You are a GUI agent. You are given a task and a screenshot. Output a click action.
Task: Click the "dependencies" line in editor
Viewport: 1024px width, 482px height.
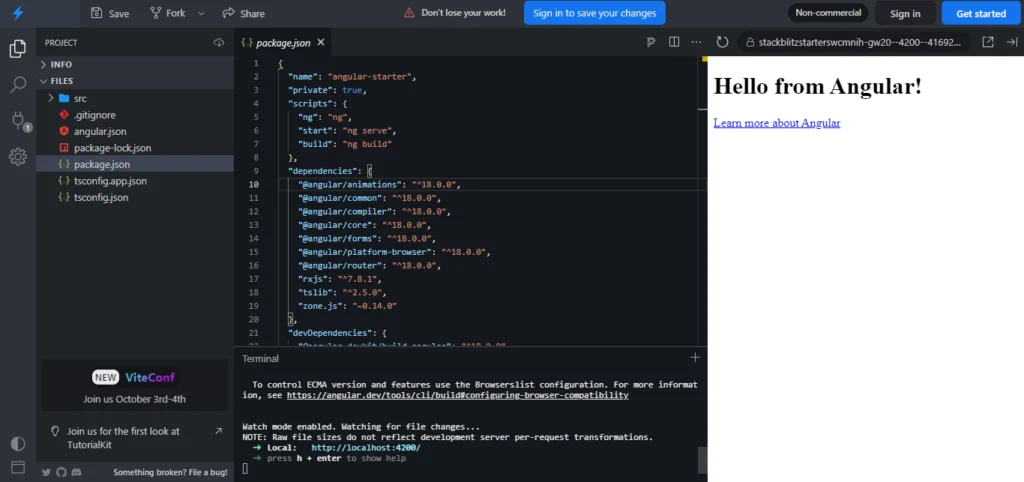tap(330, 171)
